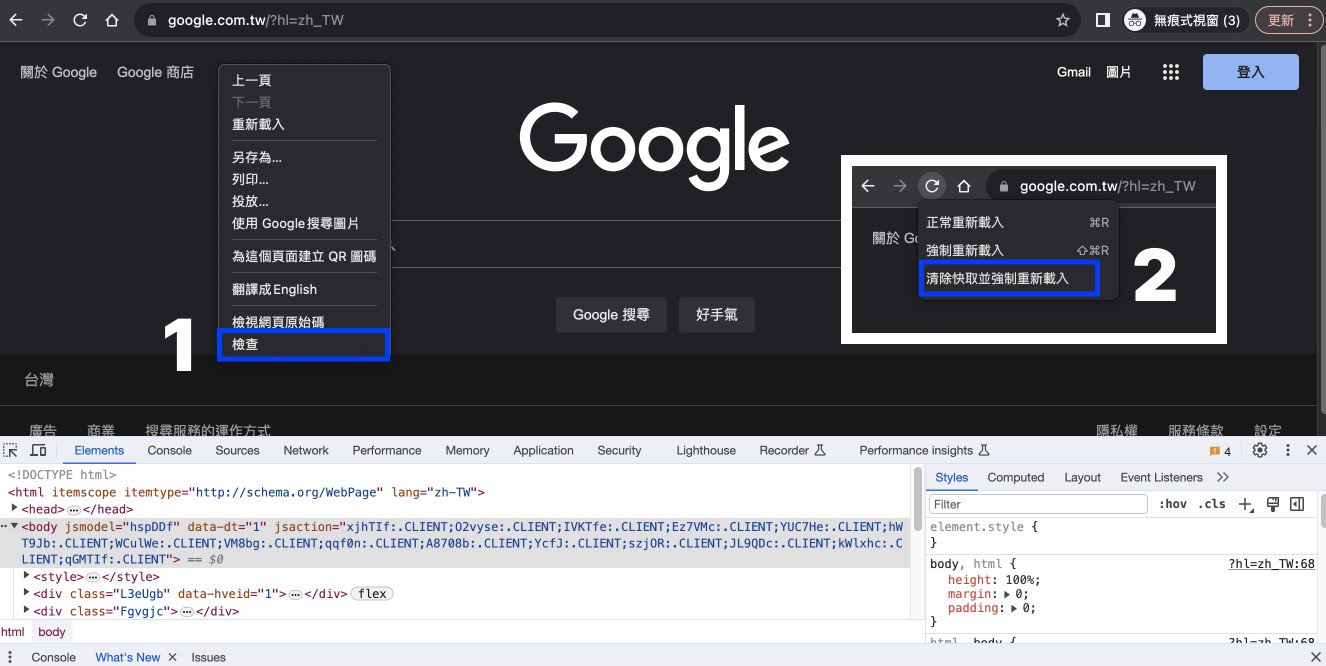Click the paintbrush rendering emulation icon

coord(1273,504)
